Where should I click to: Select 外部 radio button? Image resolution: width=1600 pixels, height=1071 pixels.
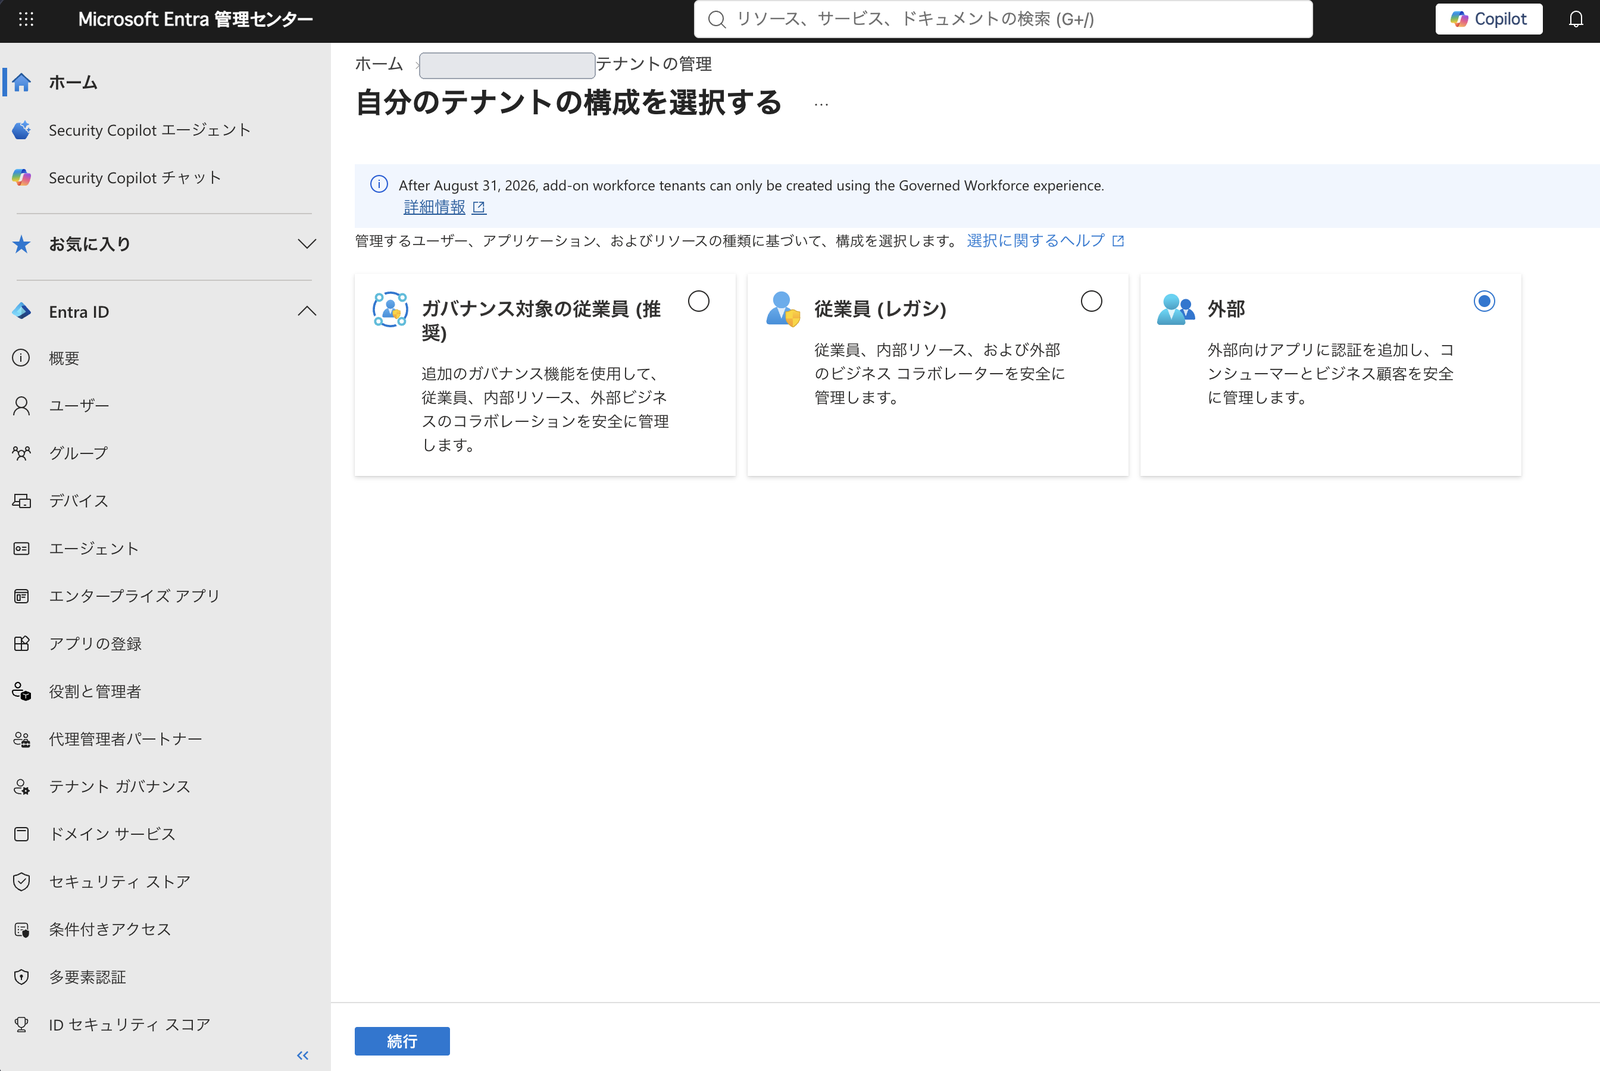(x=1485, y=301)
